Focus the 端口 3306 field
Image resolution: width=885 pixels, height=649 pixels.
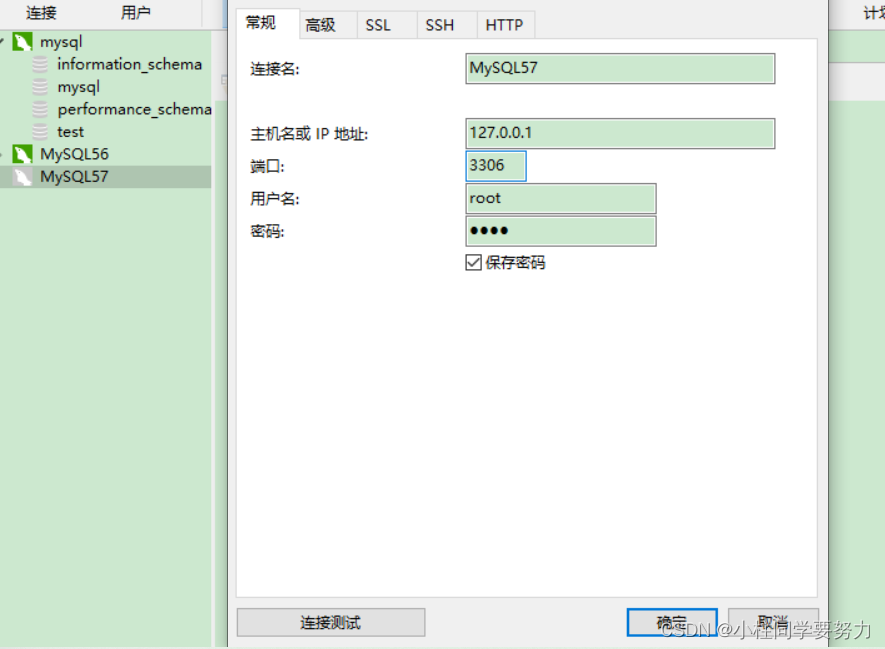[496, 166]
